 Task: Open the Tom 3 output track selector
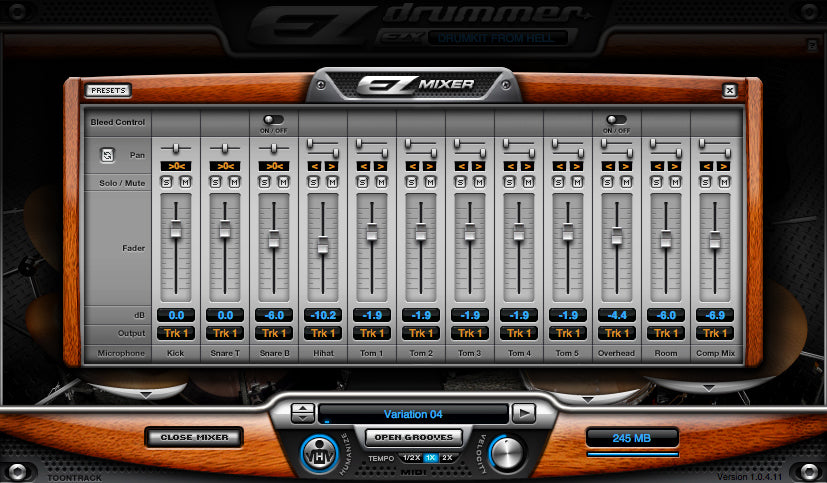469,333
